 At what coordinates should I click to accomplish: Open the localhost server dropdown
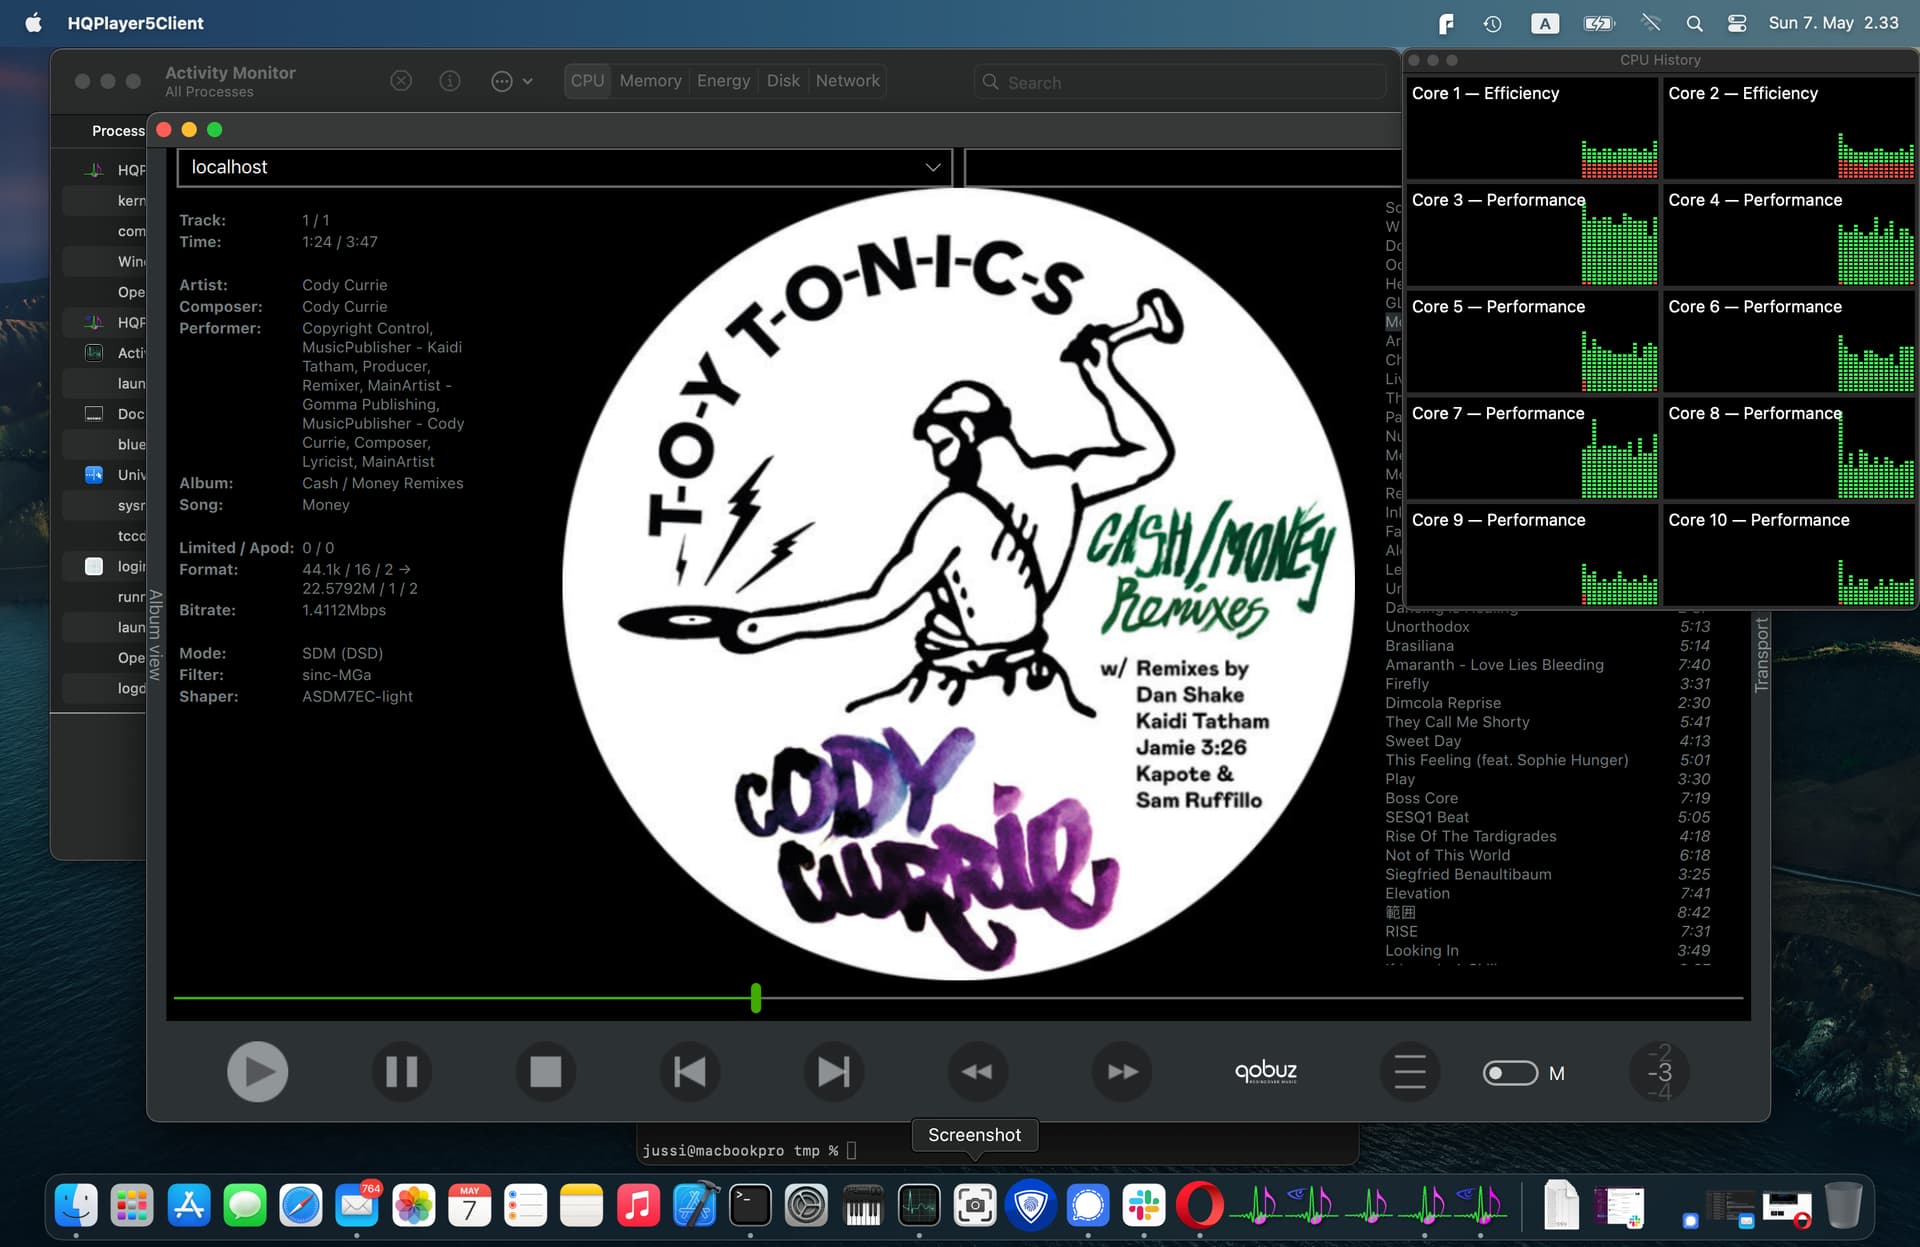(565, 167)
